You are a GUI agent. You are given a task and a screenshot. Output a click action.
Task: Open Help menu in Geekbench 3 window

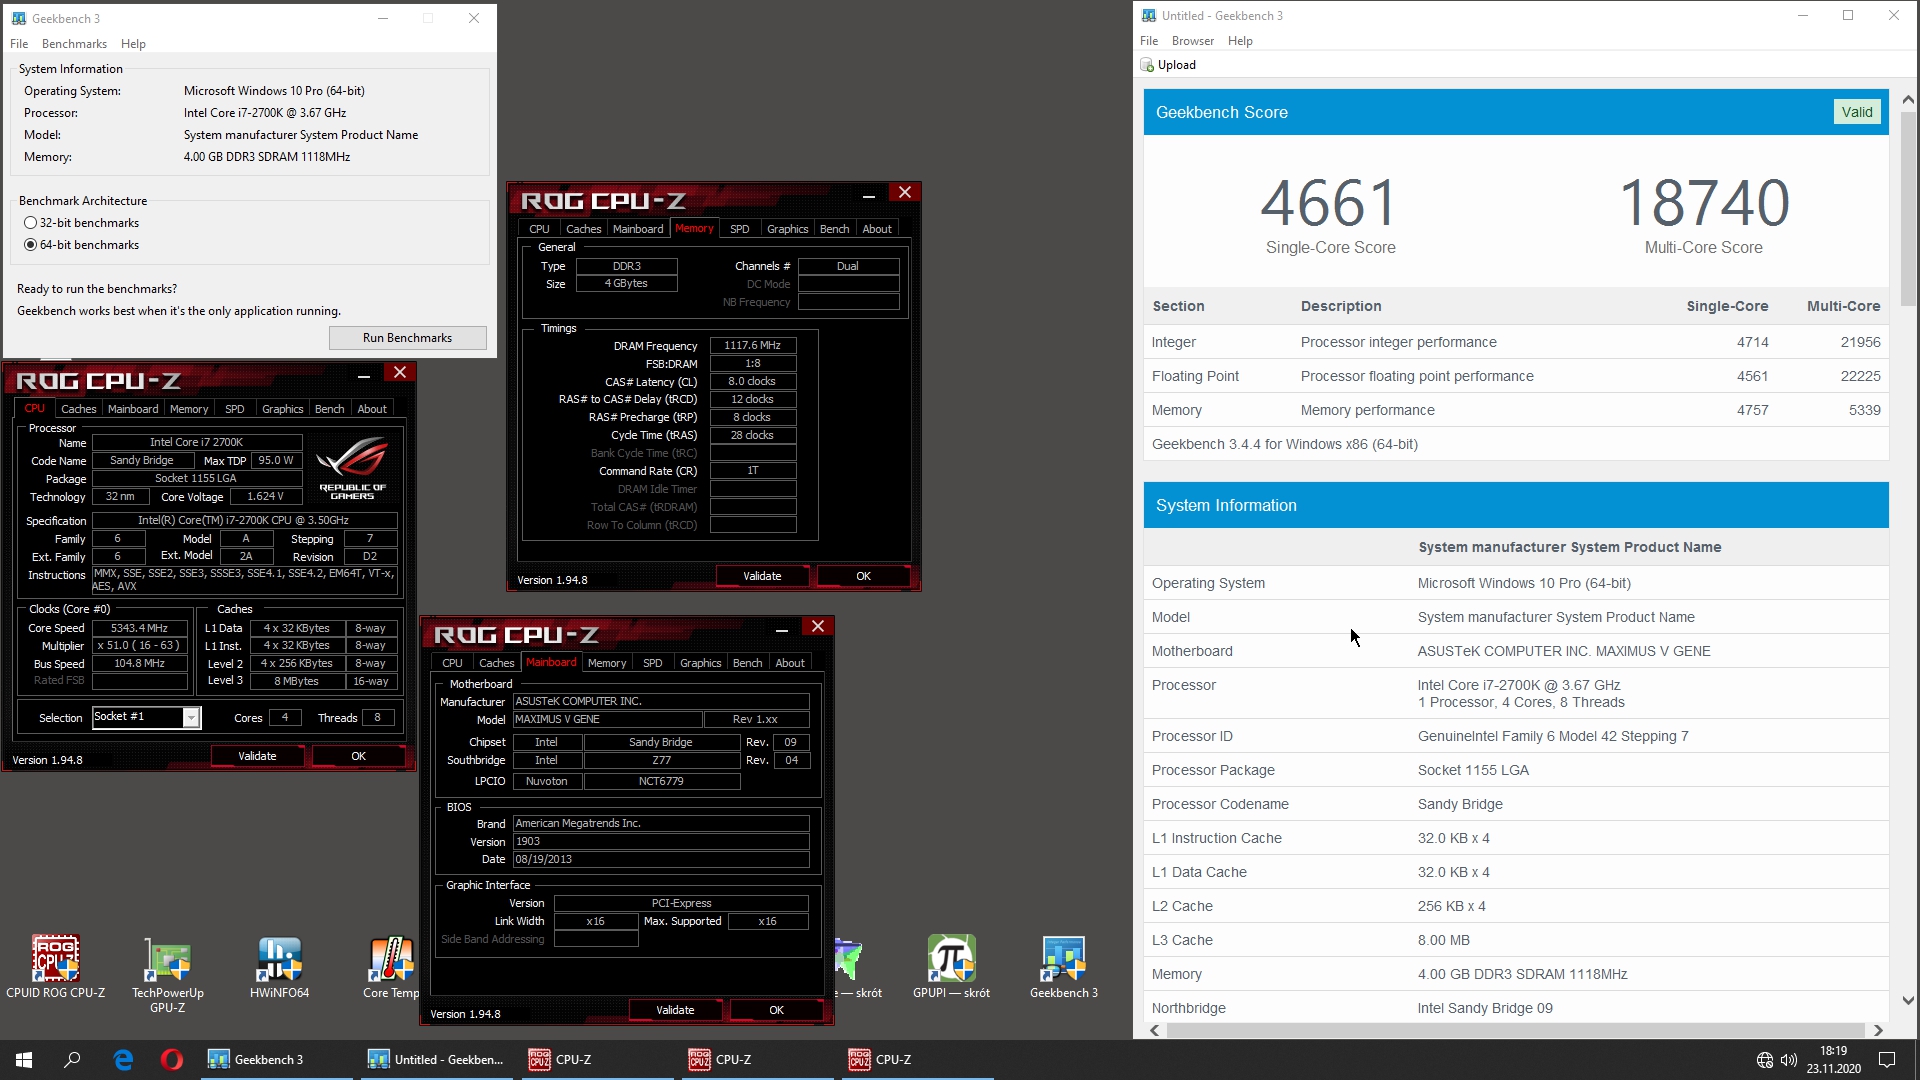coord(133,44)
